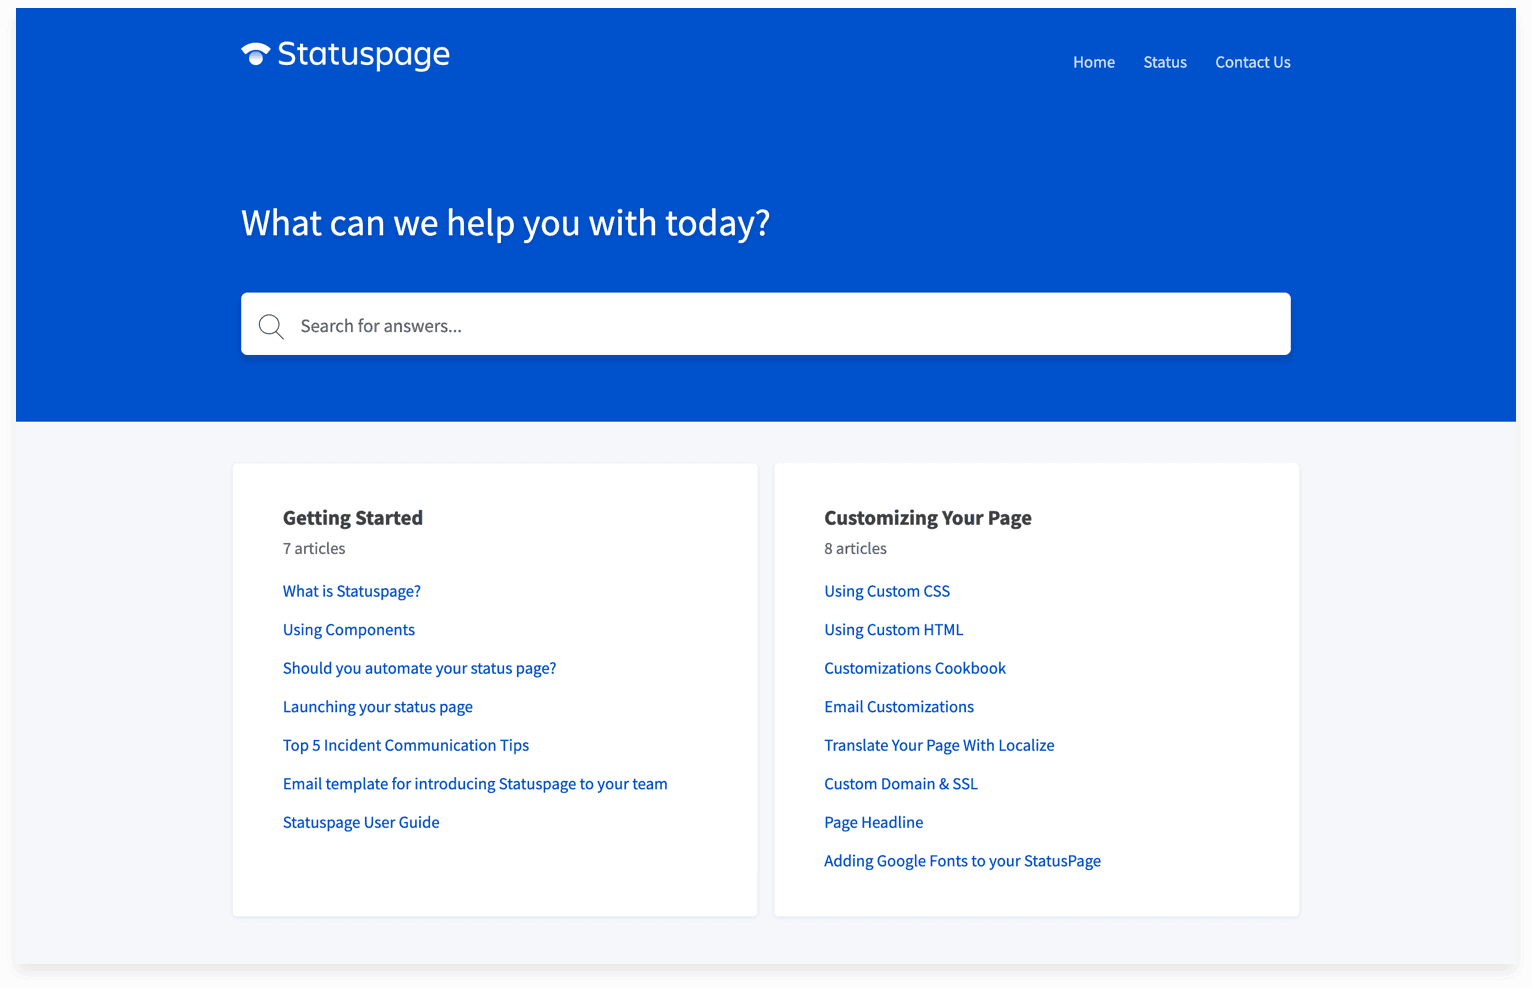Image resolution: width=1532 pixels, height=988 pixels.
Task: Click the magnifying glass search icon
Action: (270, 326)
